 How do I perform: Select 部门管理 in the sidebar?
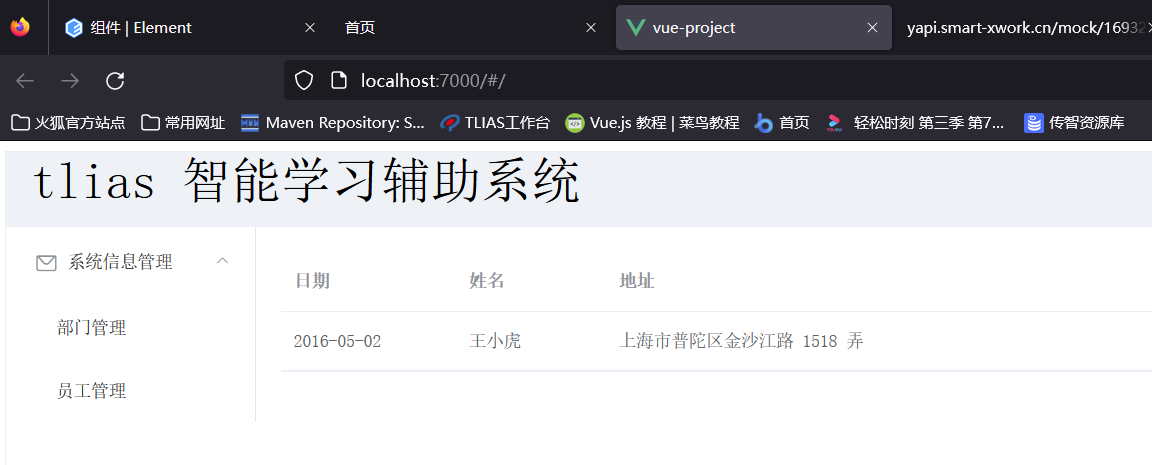click(x=92, y=328)
